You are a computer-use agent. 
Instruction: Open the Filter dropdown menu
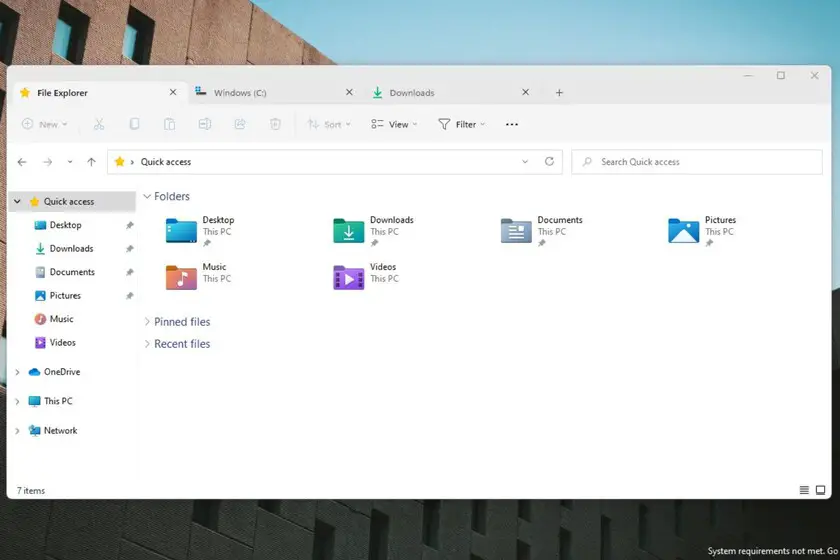coord(461,124)
